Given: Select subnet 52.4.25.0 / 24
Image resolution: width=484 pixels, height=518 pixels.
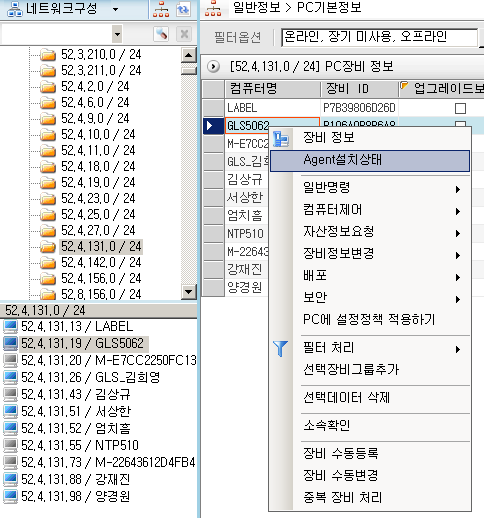Looking at the screenshot, I should [98, 215].
